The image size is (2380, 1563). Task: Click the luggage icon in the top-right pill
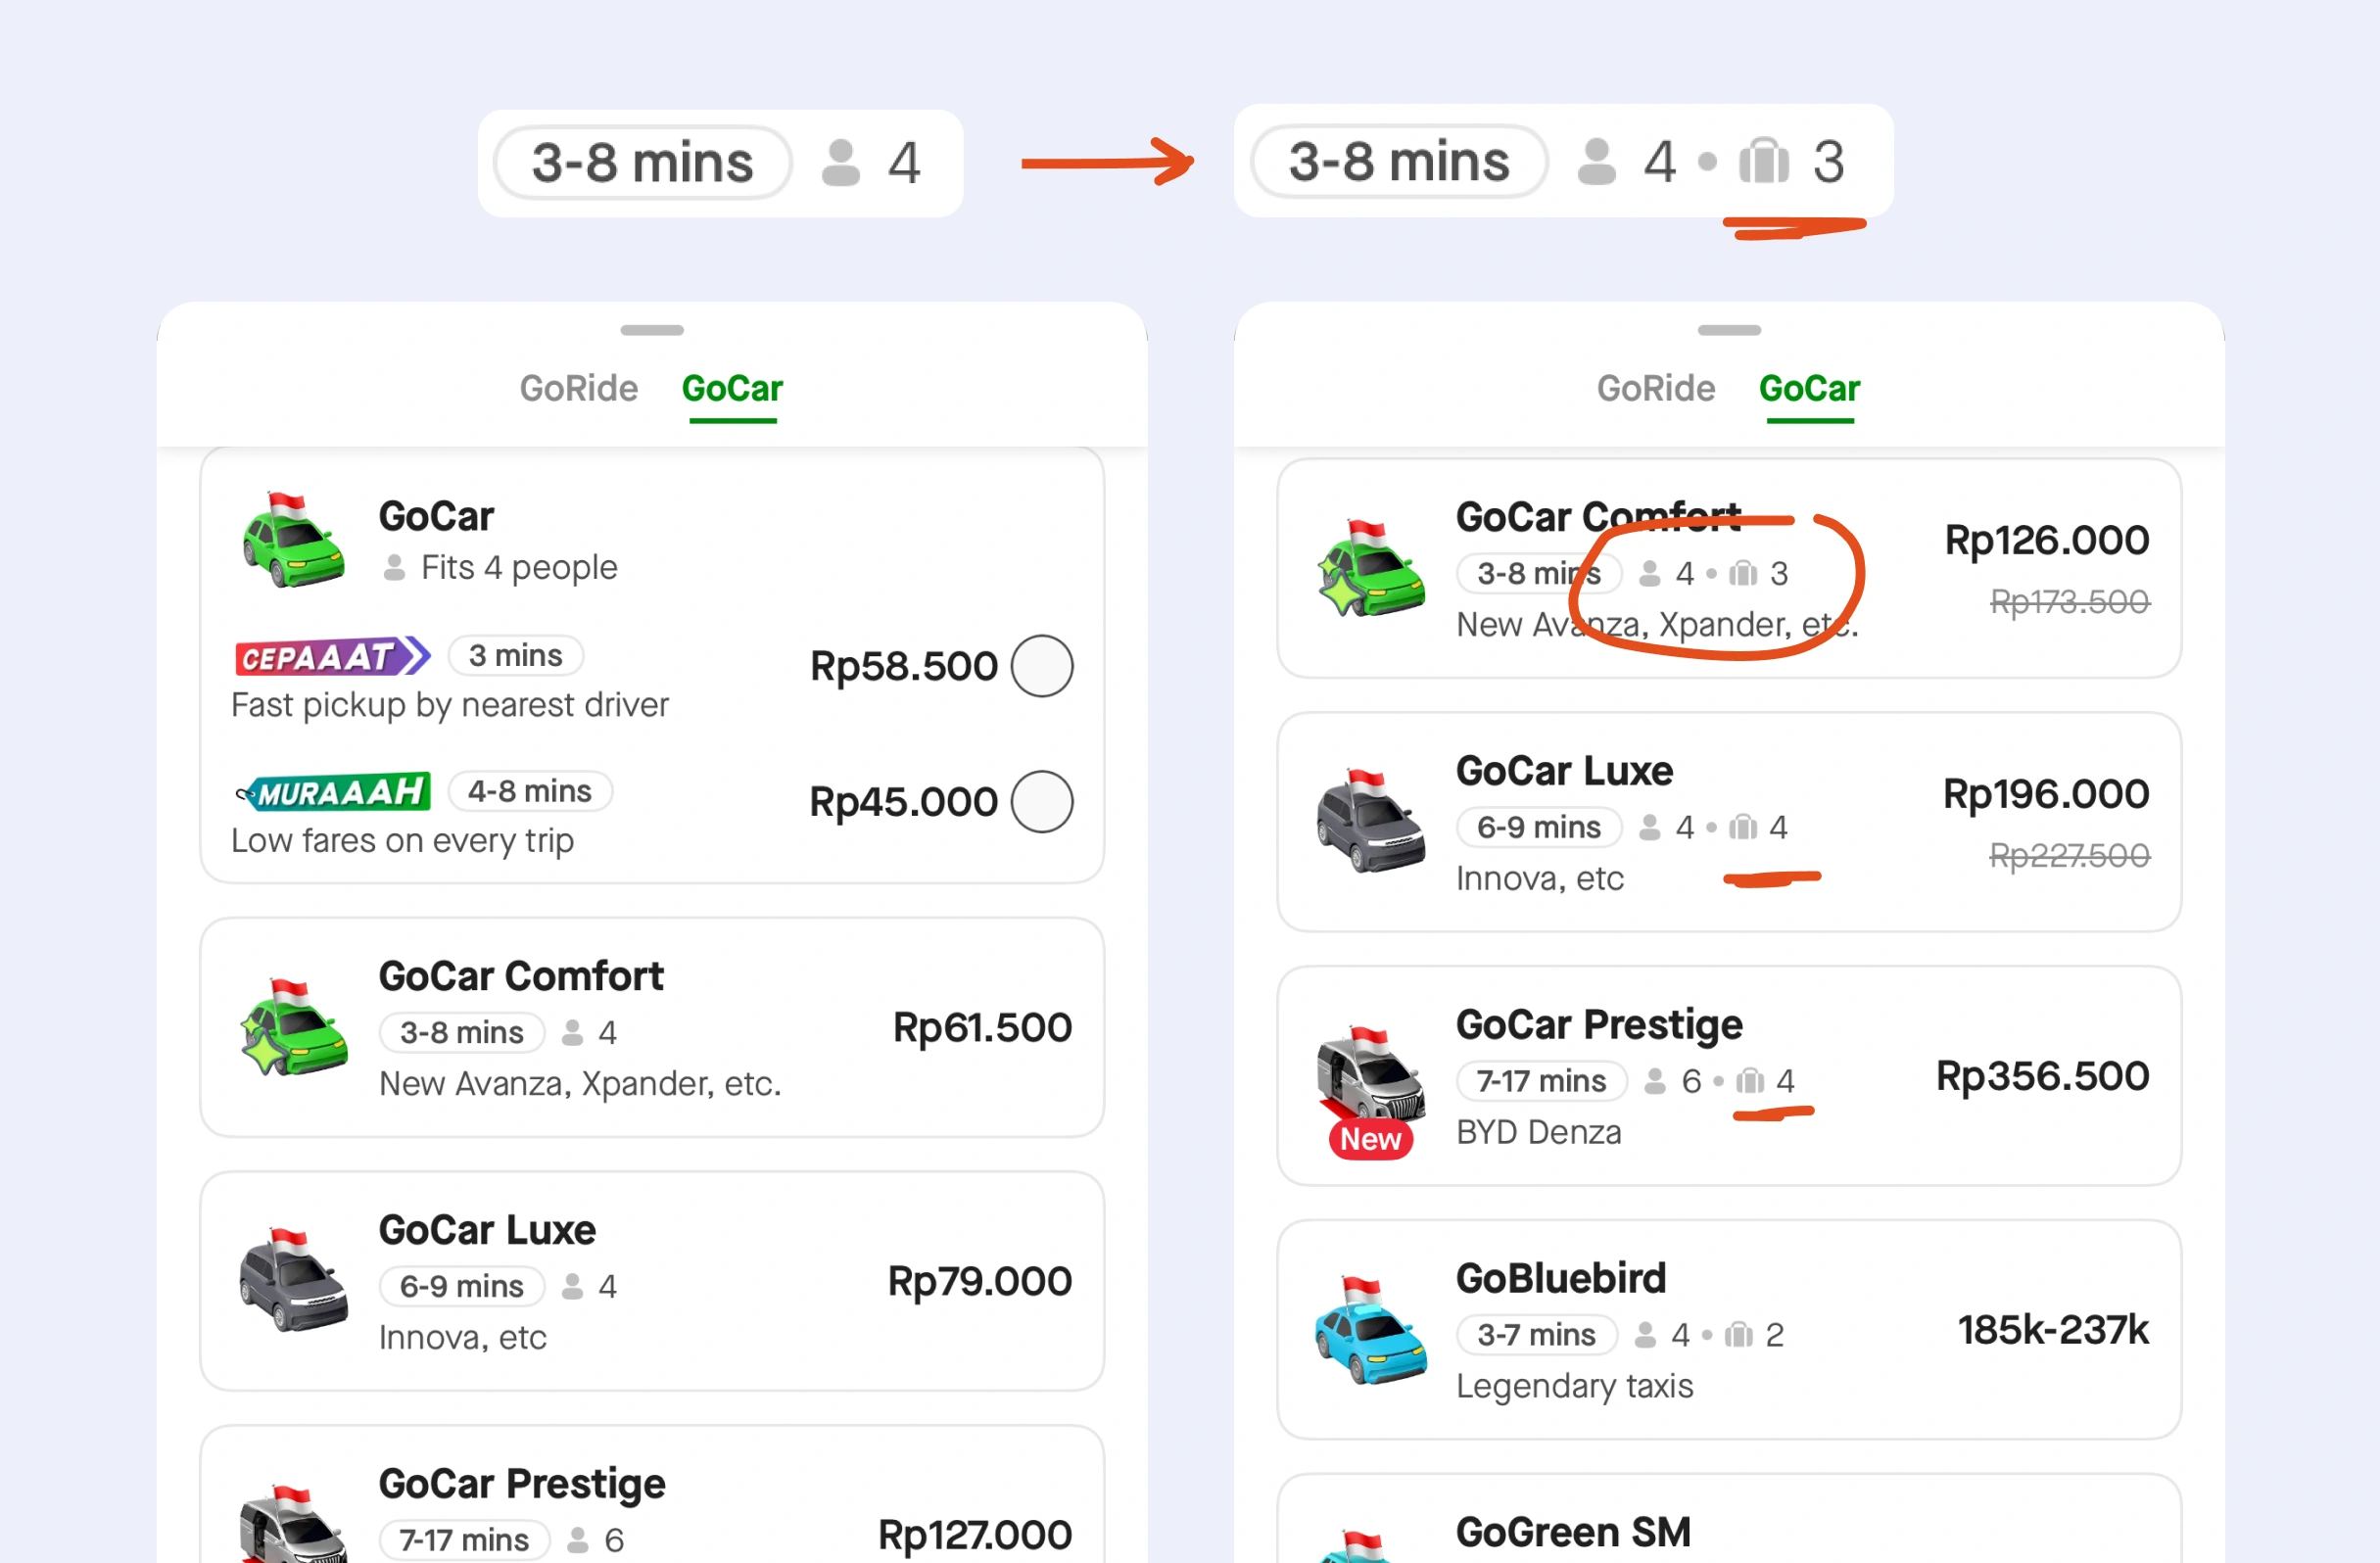click(1764, 161)
